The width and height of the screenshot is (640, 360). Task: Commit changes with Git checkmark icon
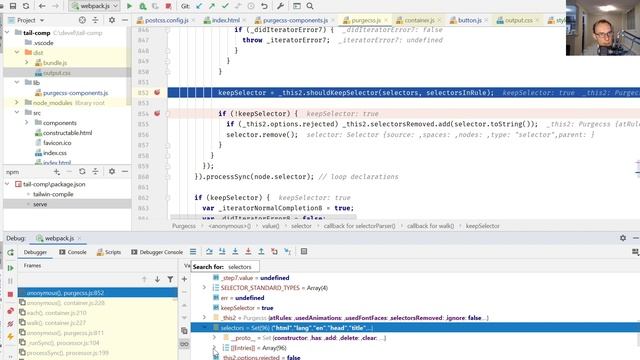(x=225, y=6)
